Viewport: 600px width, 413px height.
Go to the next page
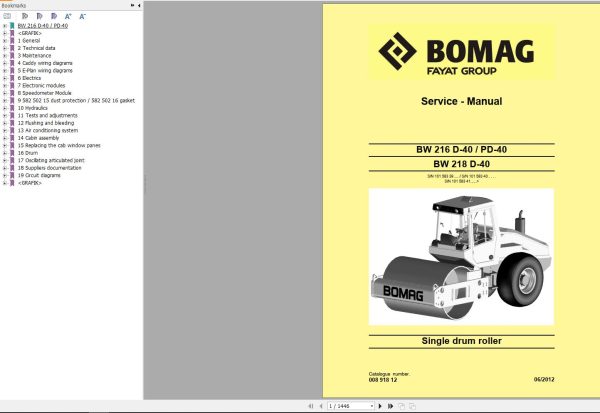click(380, 406)
